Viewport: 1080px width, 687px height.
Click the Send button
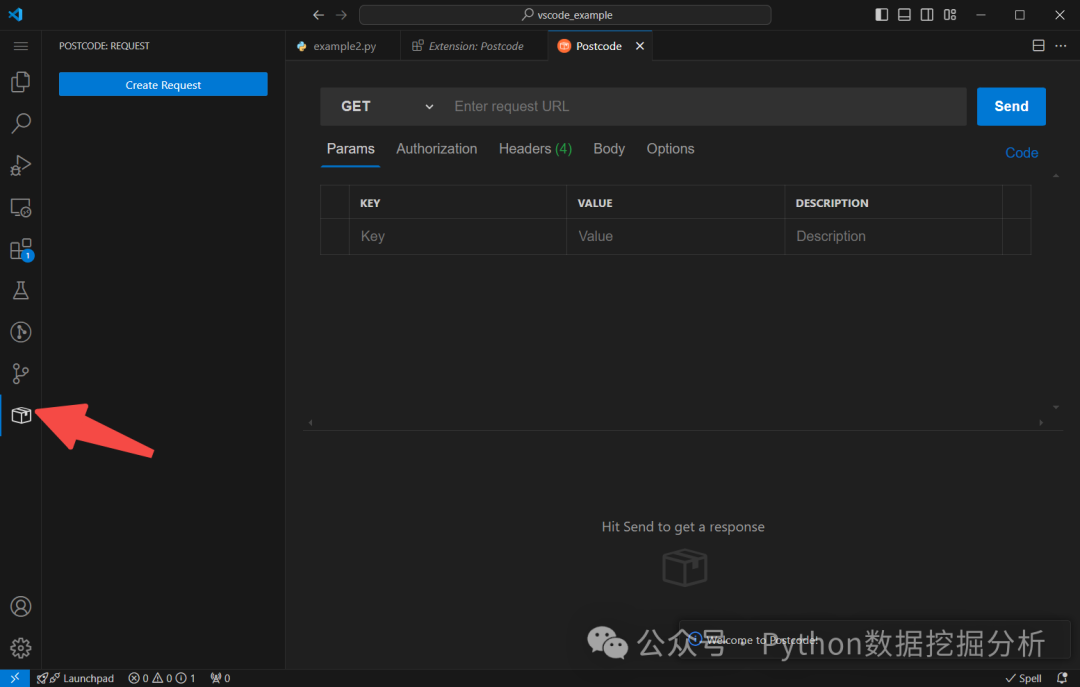1011,106
